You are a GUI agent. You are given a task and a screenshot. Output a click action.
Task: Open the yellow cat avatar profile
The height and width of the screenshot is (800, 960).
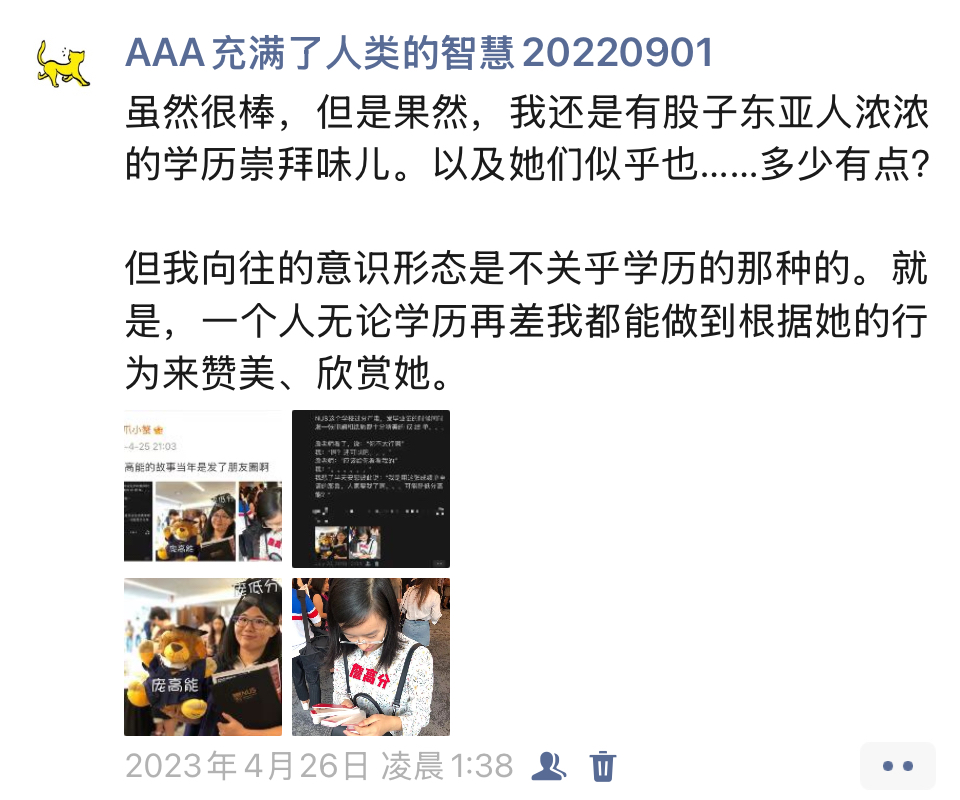63,64
